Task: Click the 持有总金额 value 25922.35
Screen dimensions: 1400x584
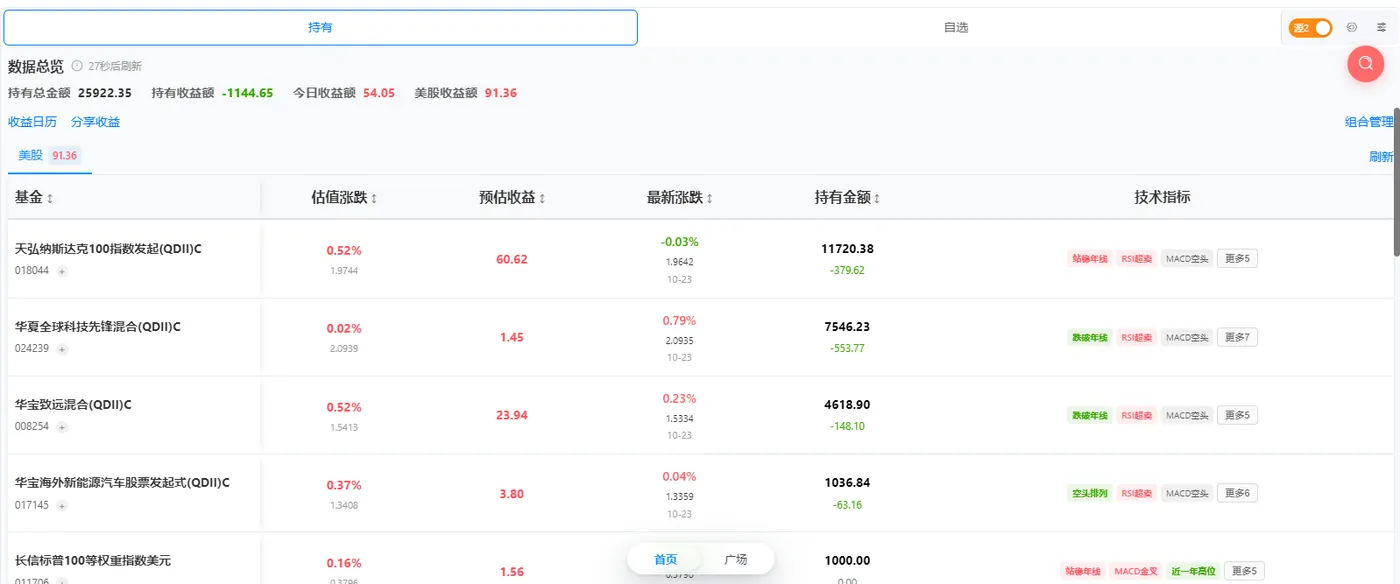Action: (105, 93)
